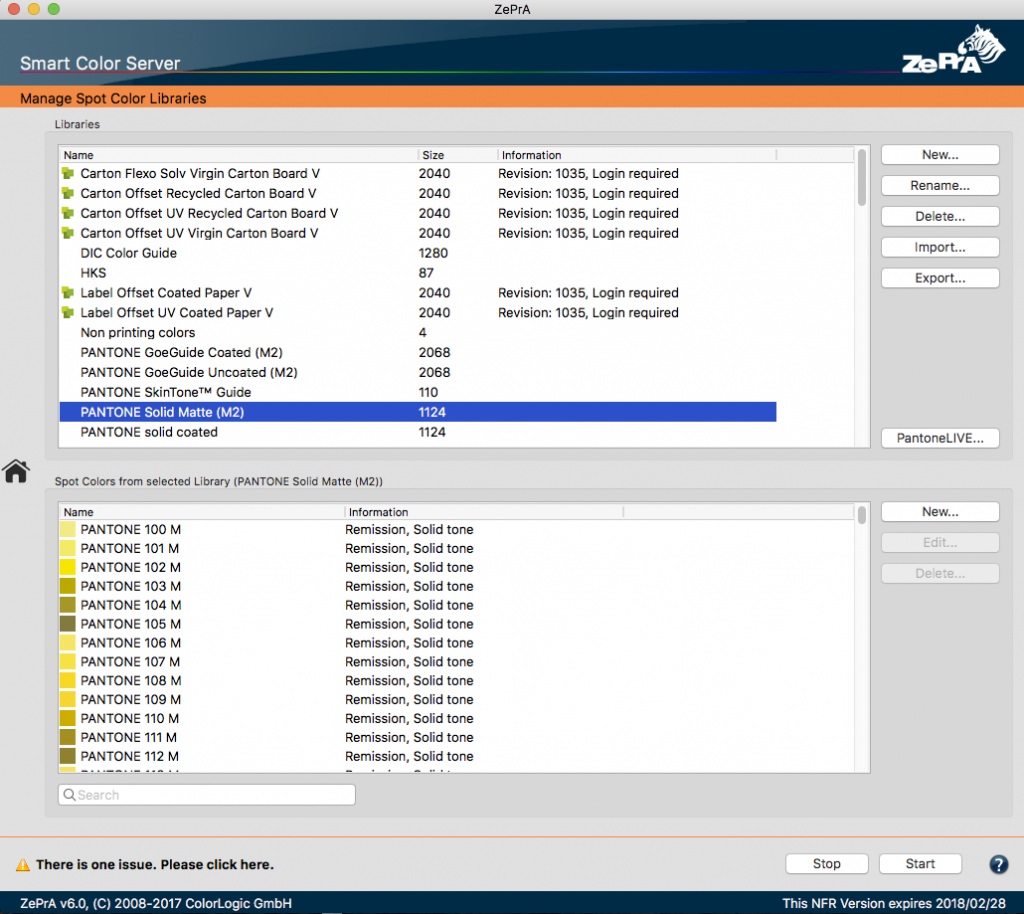Screen dimensions: 1024x914
Task: Click the Import... button
Action: coord(940,247)
